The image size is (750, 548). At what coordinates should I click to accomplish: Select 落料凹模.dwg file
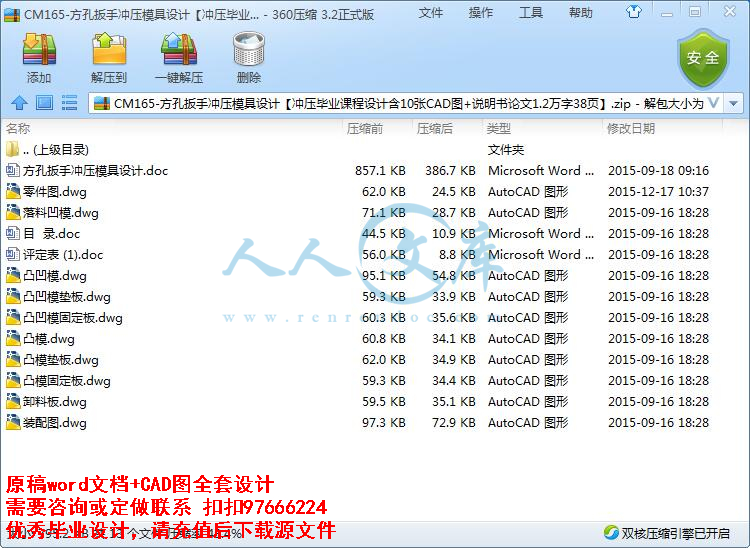coord(359,213)
